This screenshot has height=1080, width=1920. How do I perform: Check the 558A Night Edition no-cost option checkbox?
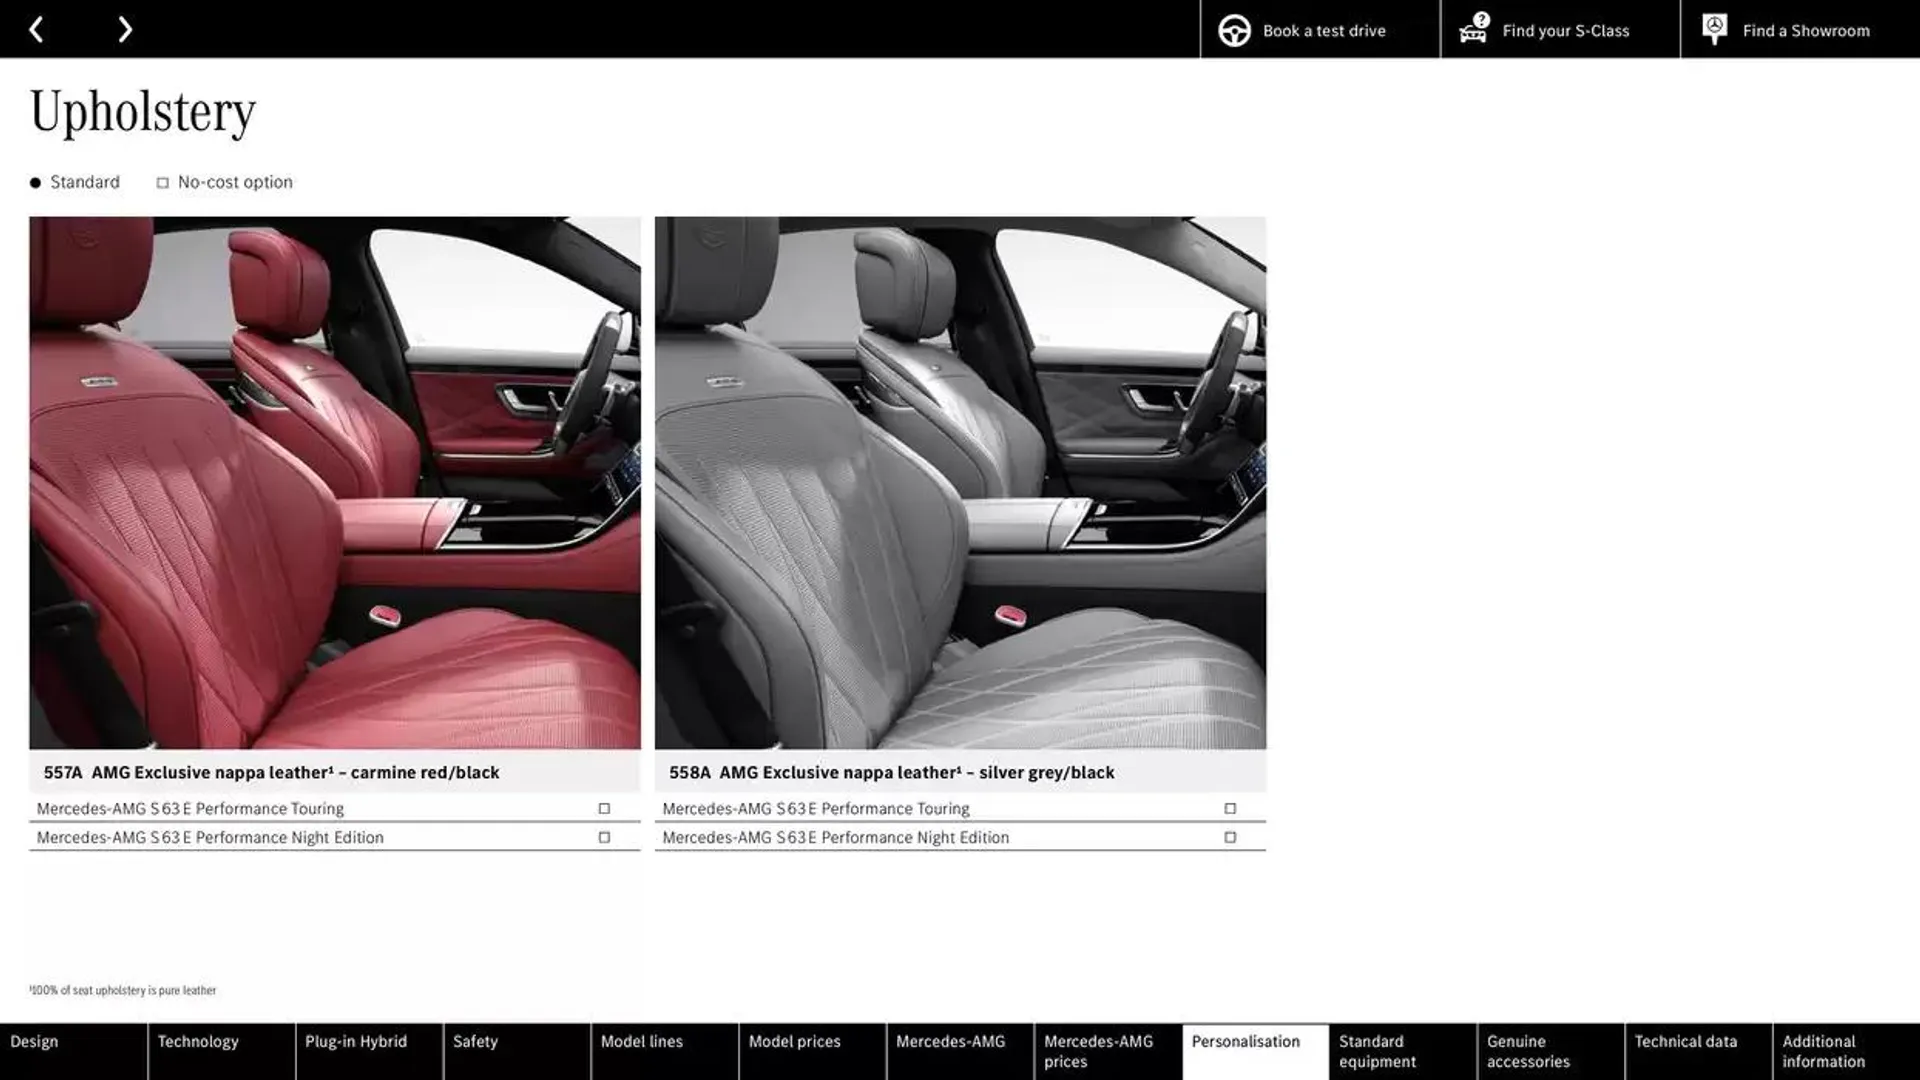click(1228, 837)
